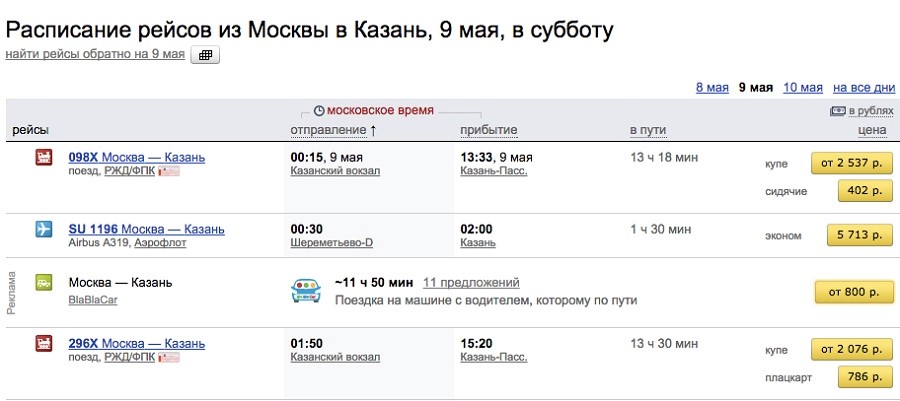Click the BlaBlaCar car icon

[43, 283]
